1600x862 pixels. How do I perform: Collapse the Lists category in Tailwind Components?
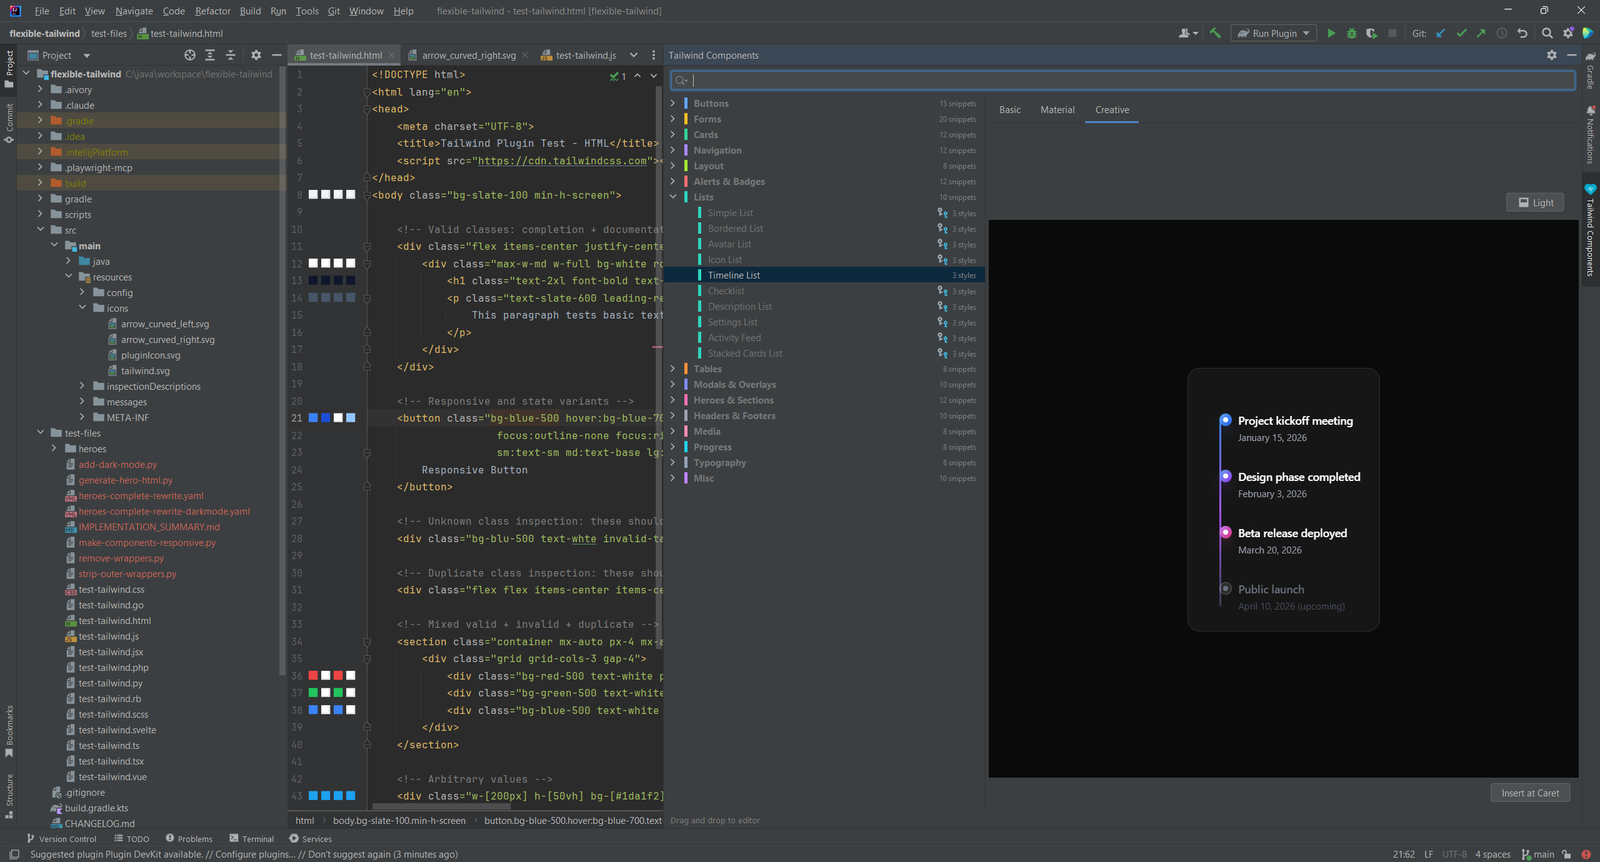click(x=673, y=197)
